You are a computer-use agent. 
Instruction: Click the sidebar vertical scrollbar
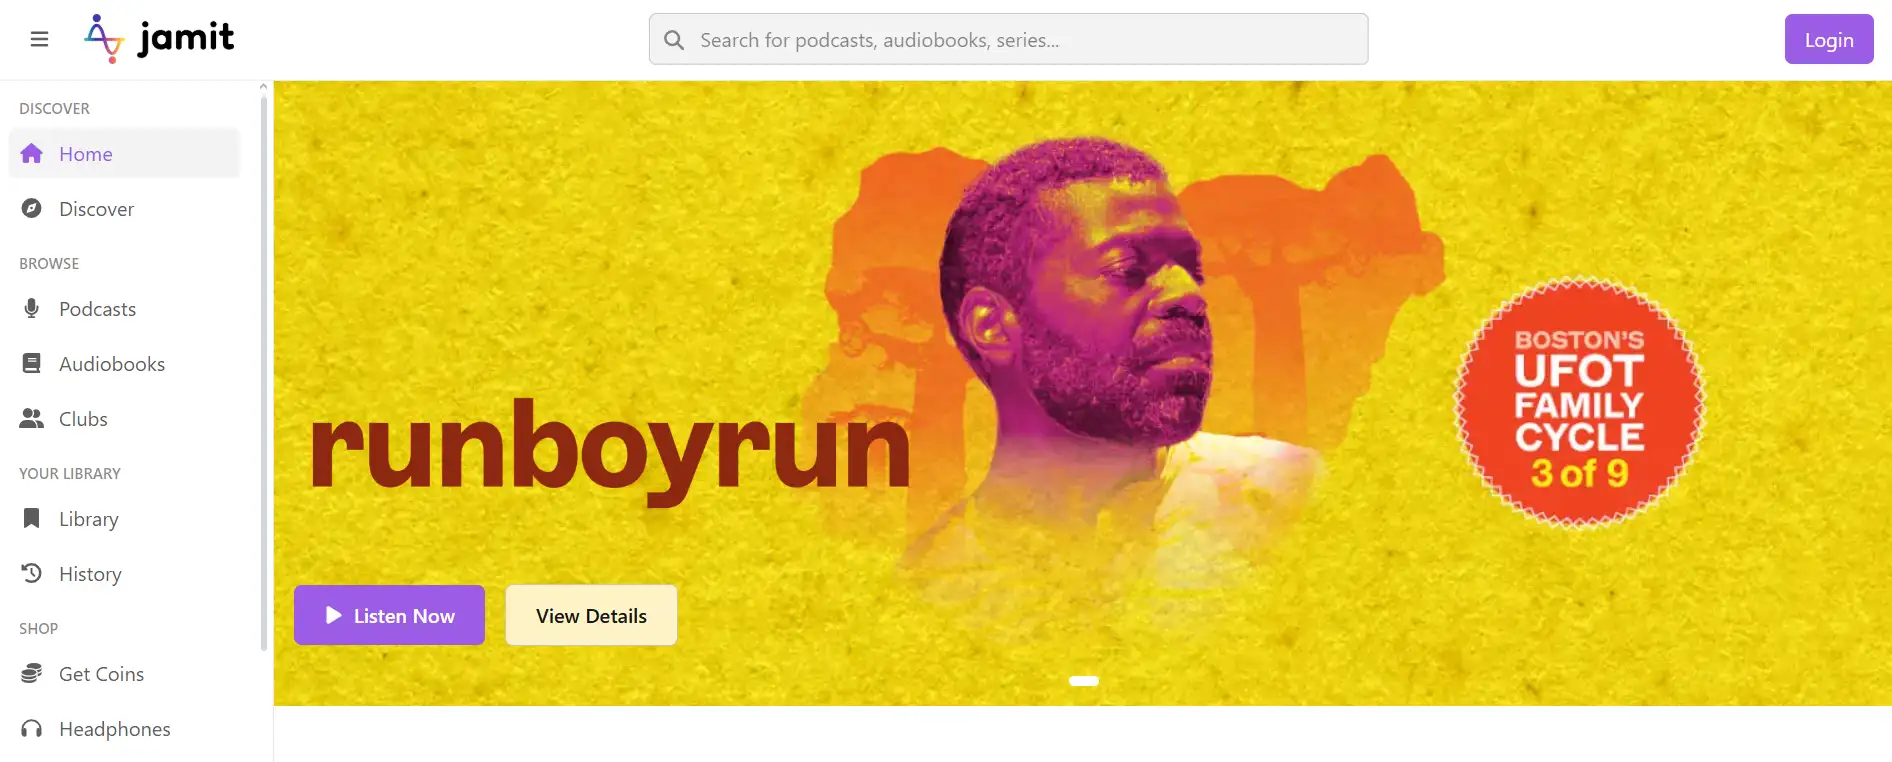point(264,370)
